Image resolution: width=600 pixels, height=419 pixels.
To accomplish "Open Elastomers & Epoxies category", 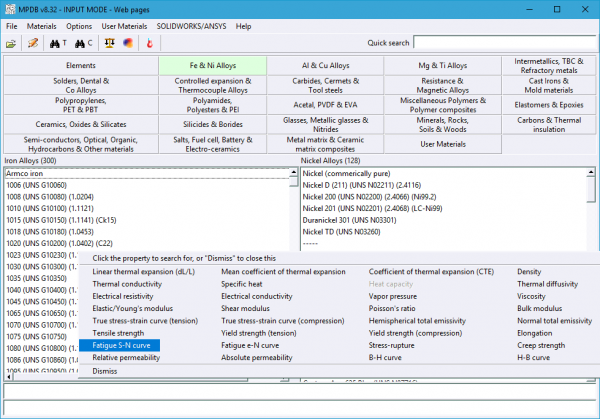I will [x=549, y=105].
